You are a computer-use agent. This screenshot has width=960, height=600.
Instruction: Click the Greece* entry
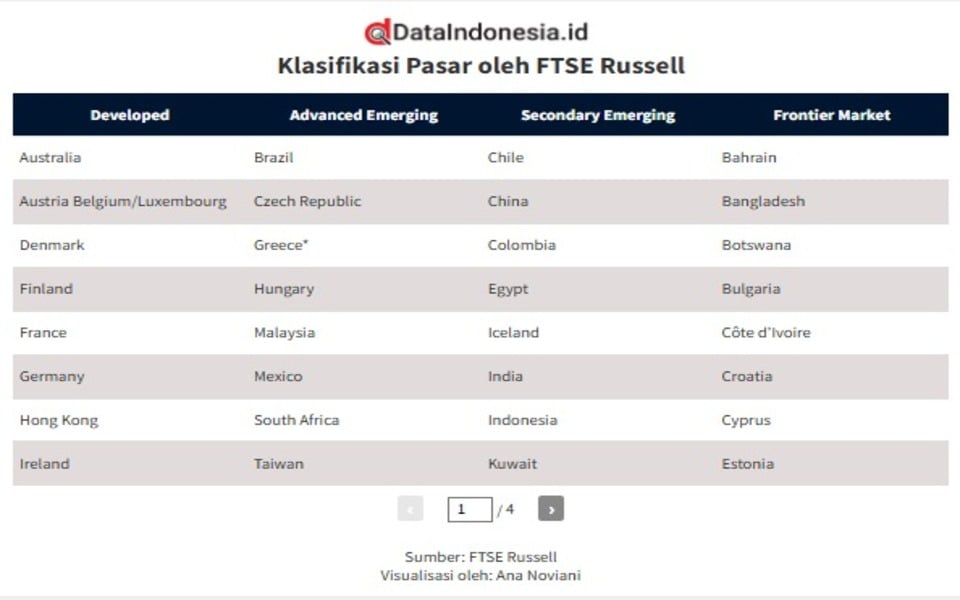coord(281,245)
